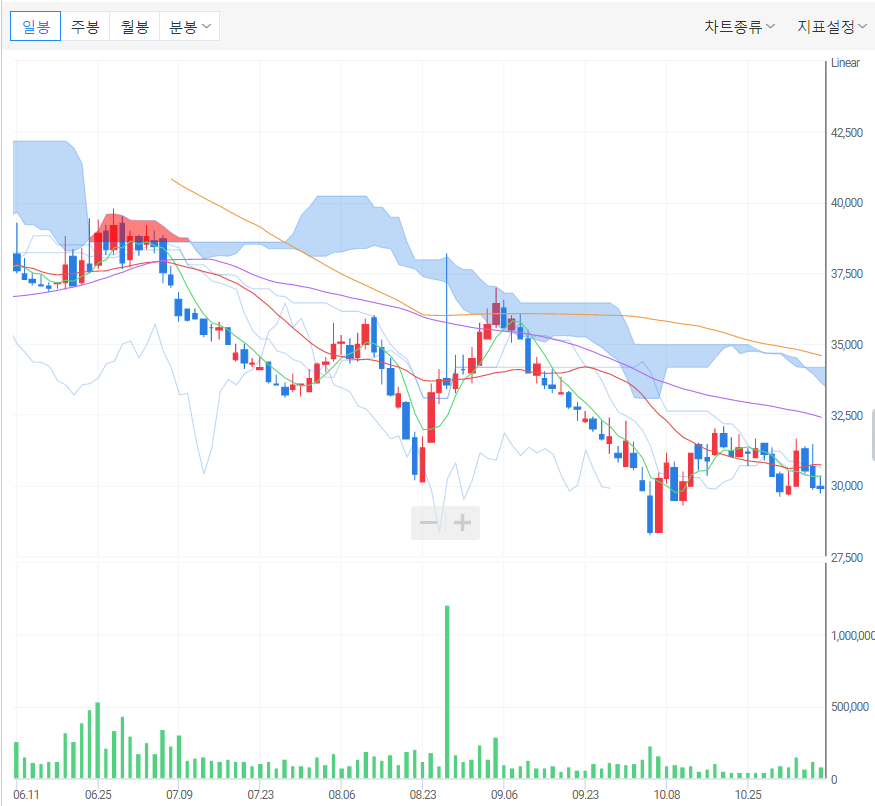This screenshot has height=806, width=875.
Task: Click the 42,500 price axis label
Action: (847, 133)
